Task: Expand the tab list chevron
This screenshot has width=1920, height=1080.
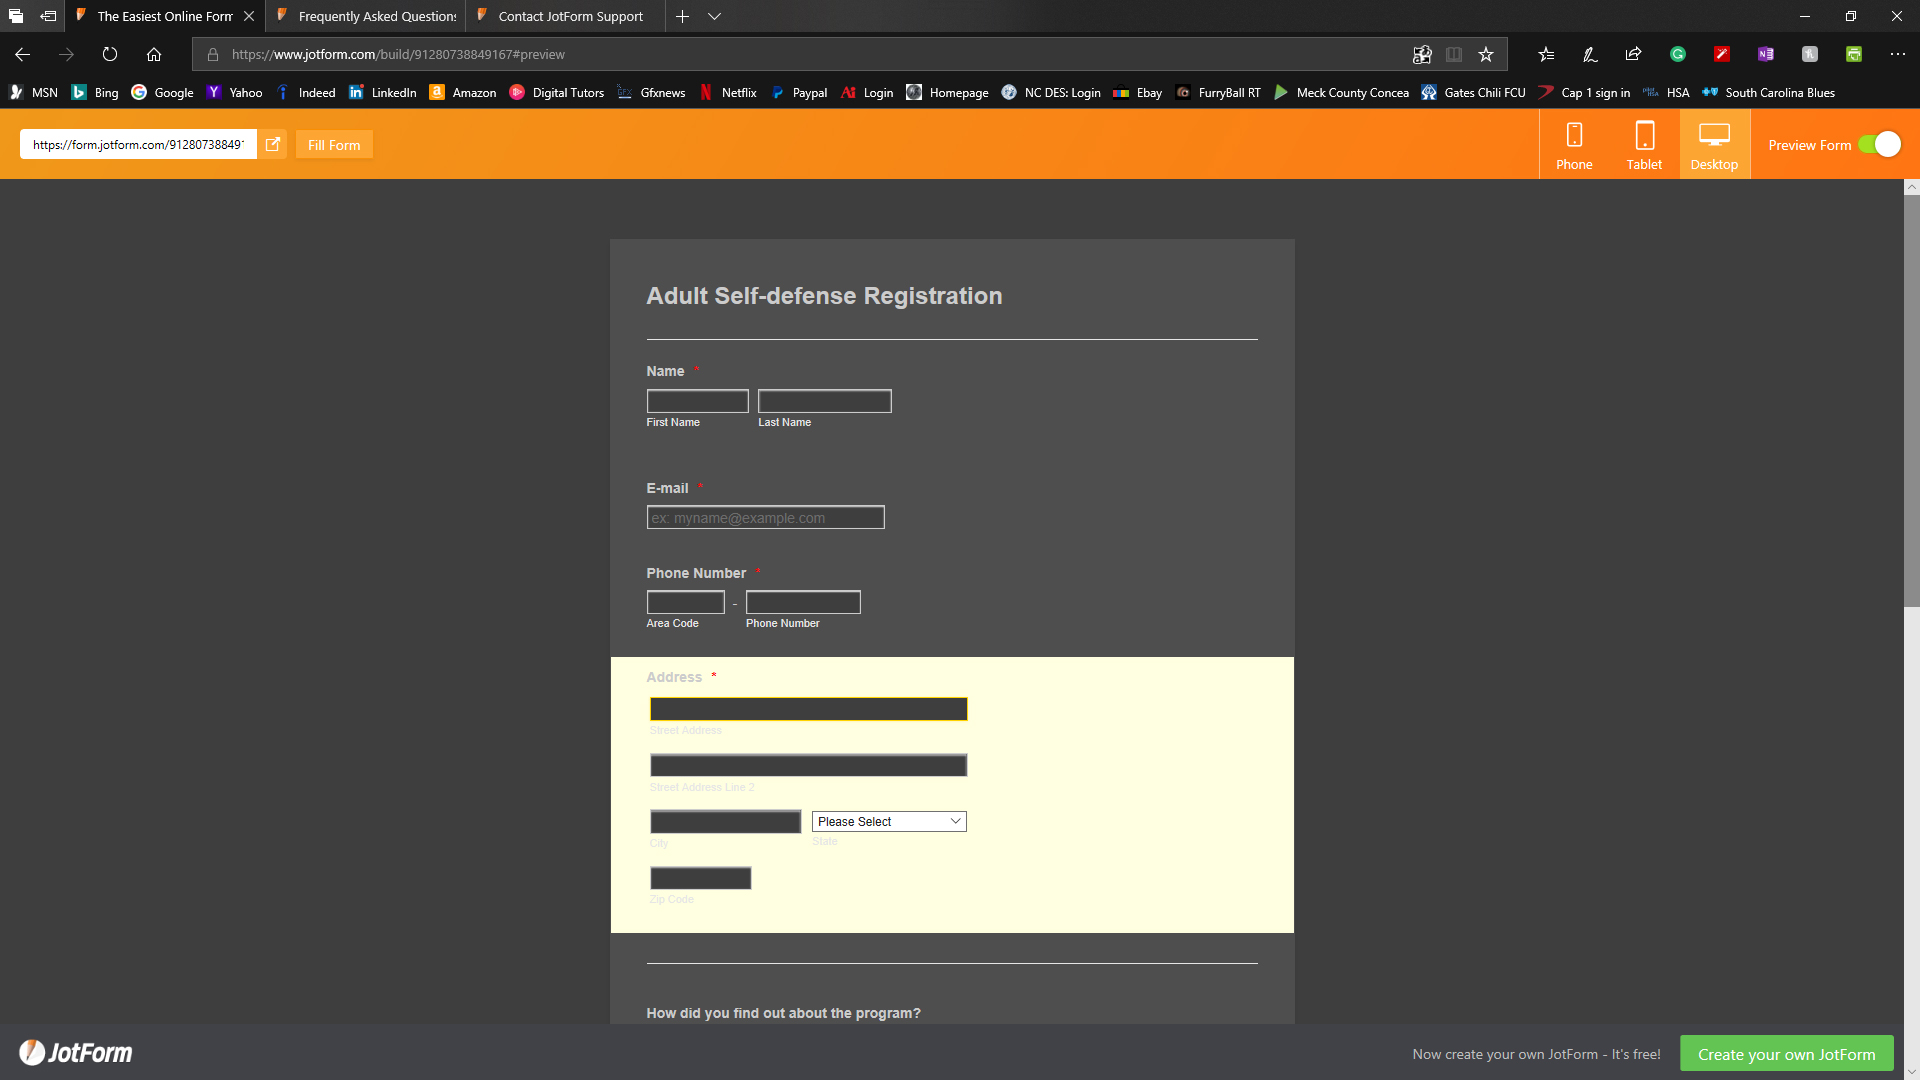Action: click(x=714, y=16)
